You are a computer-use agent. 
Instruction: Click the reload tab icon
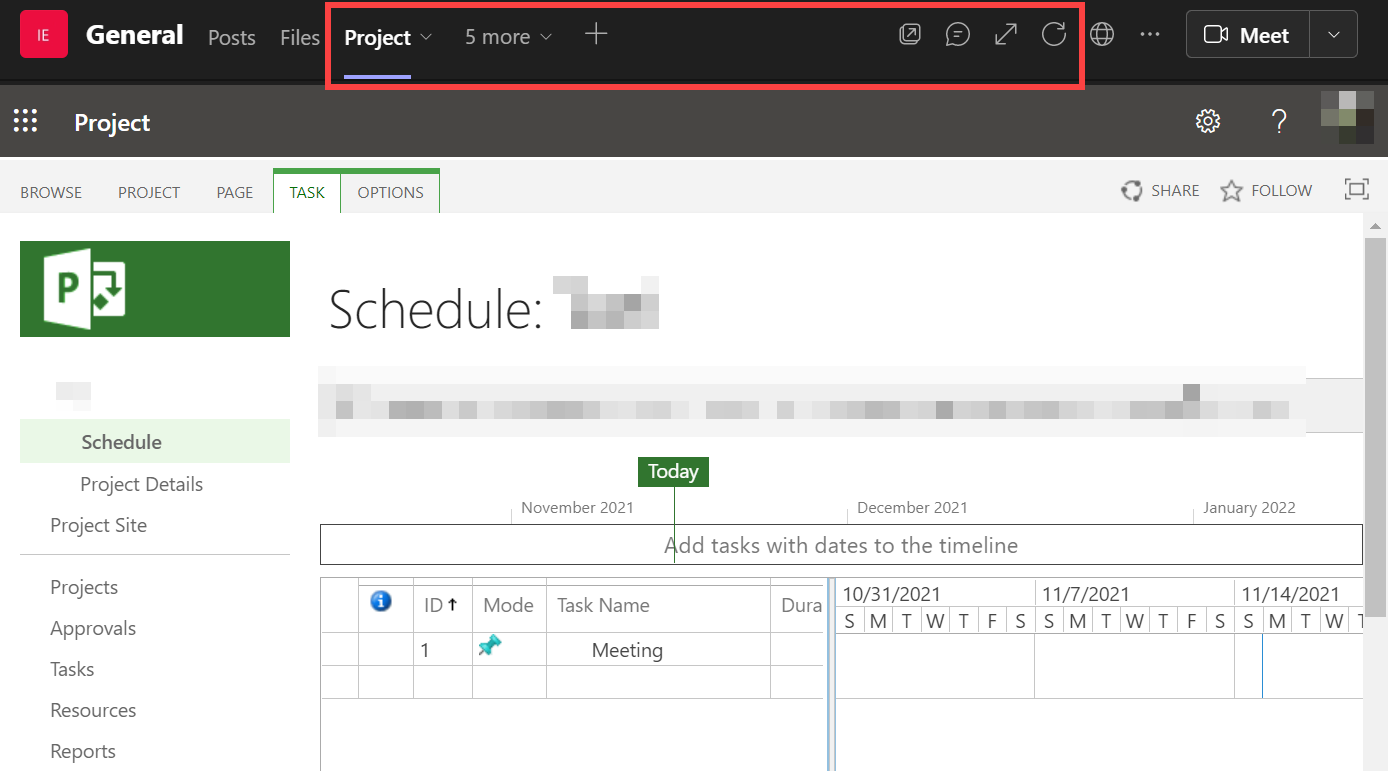pos(1053,35)
